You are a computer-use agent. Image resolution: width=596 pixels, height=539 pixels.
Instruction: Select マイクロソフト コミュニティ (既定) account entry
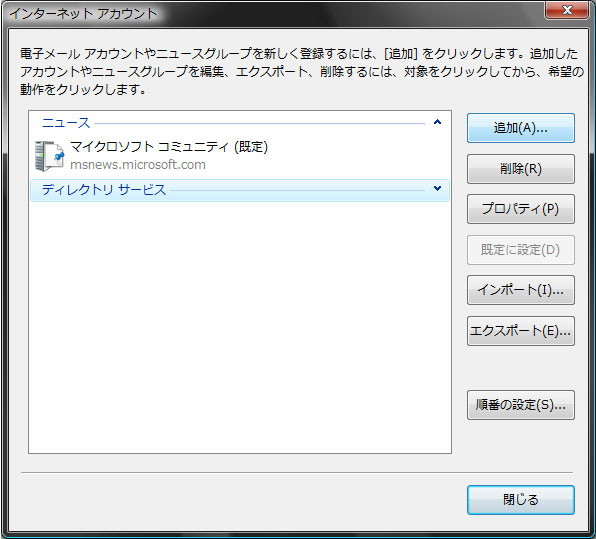point(239,155)
